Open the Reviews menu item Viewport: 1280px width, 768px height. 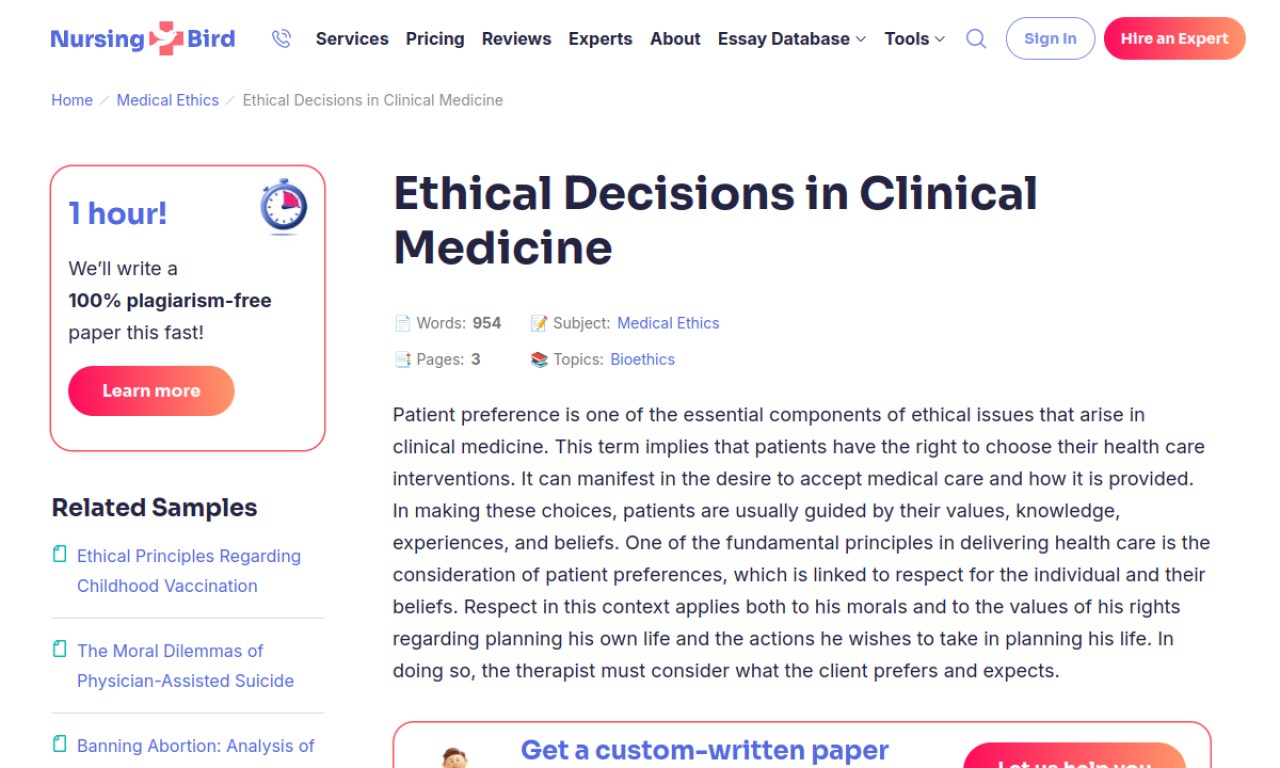(516, 39)
